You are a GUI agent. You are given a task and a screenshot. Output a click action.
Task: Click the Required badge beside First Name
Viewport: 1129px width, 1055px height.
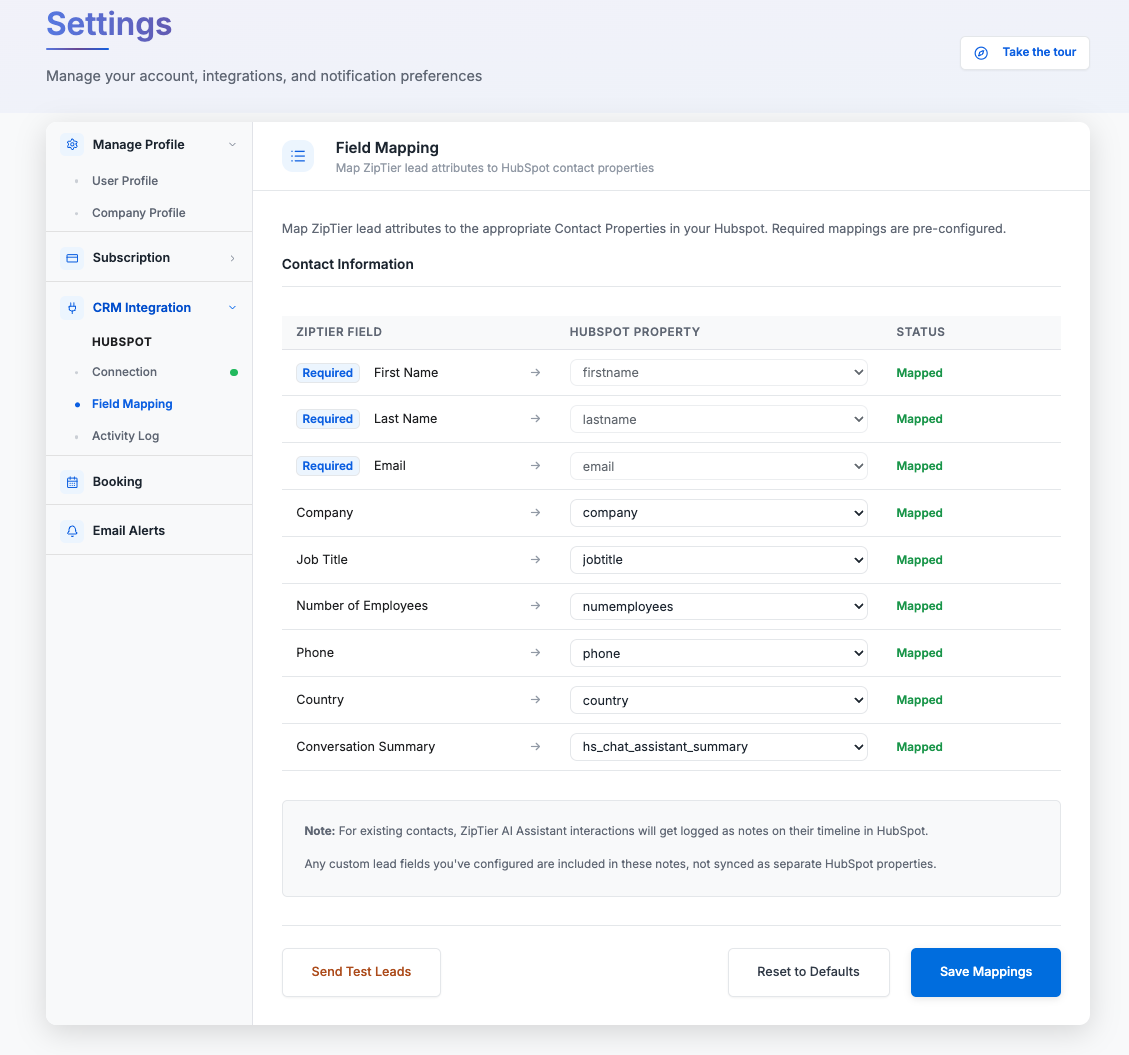328,373
